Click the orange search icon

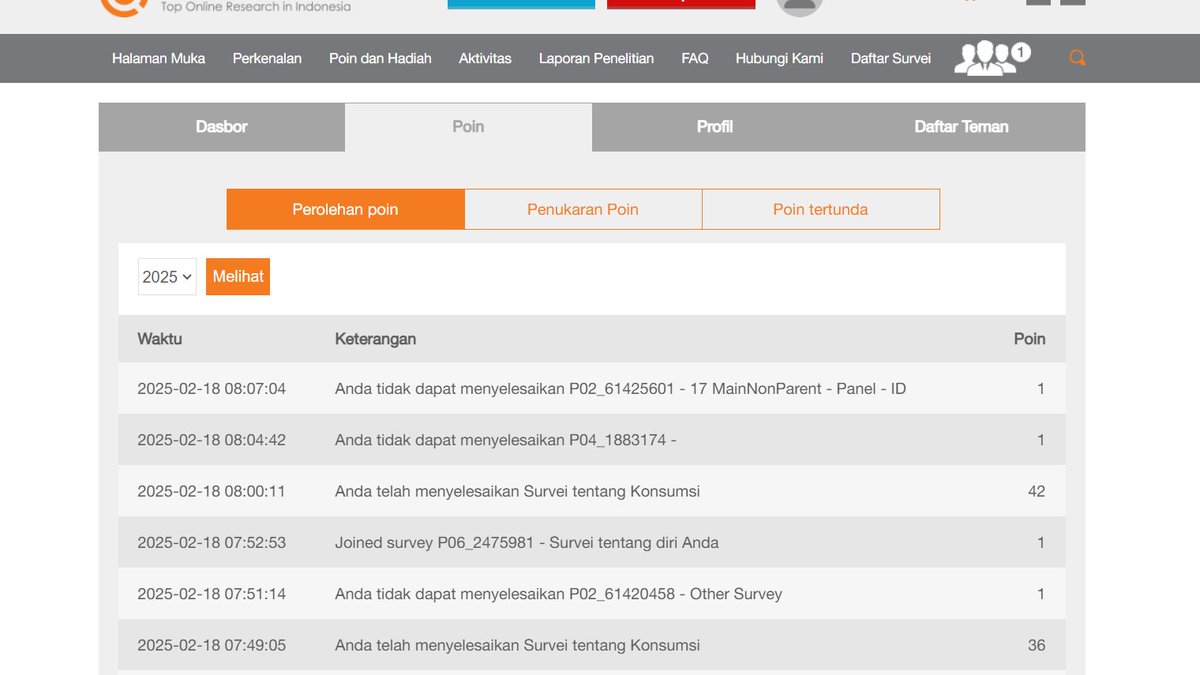pyautogui.click(x=1077, y=57)
